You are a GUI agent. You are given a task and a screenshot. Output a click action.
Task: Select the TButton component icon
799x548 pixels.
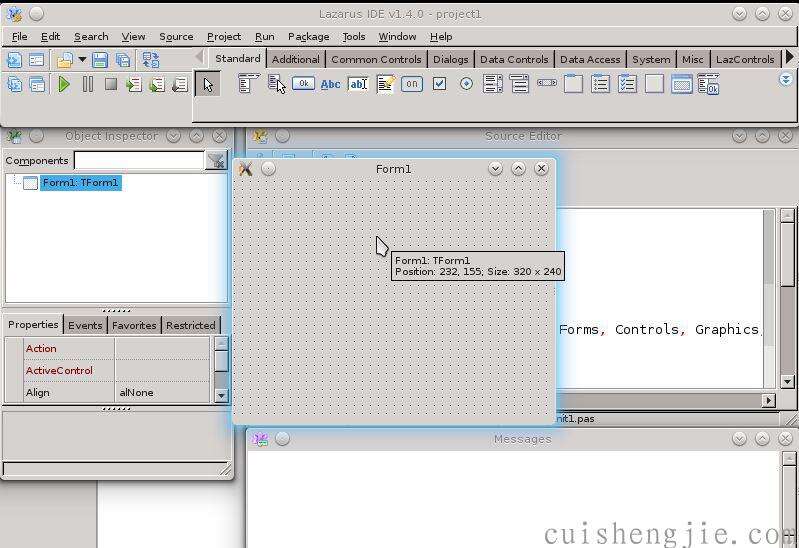303,85
